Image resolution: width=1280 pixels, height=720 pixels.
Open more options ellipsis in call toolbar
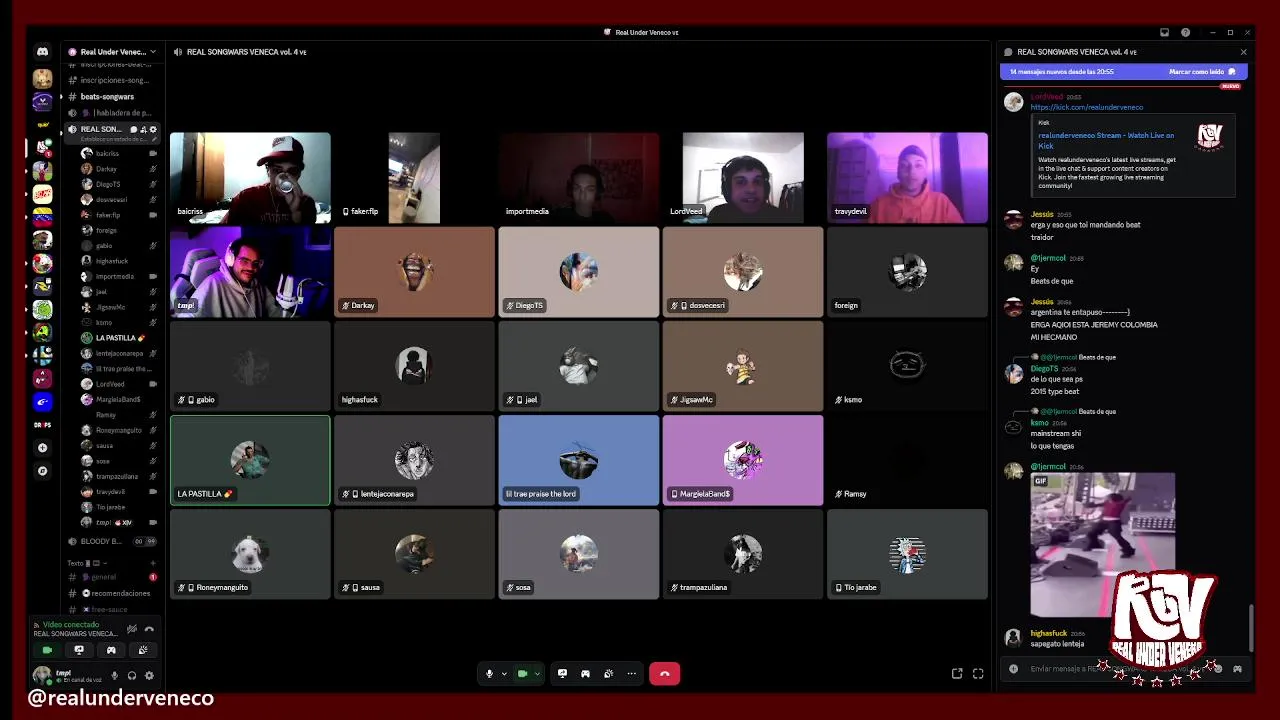point(631,674)
